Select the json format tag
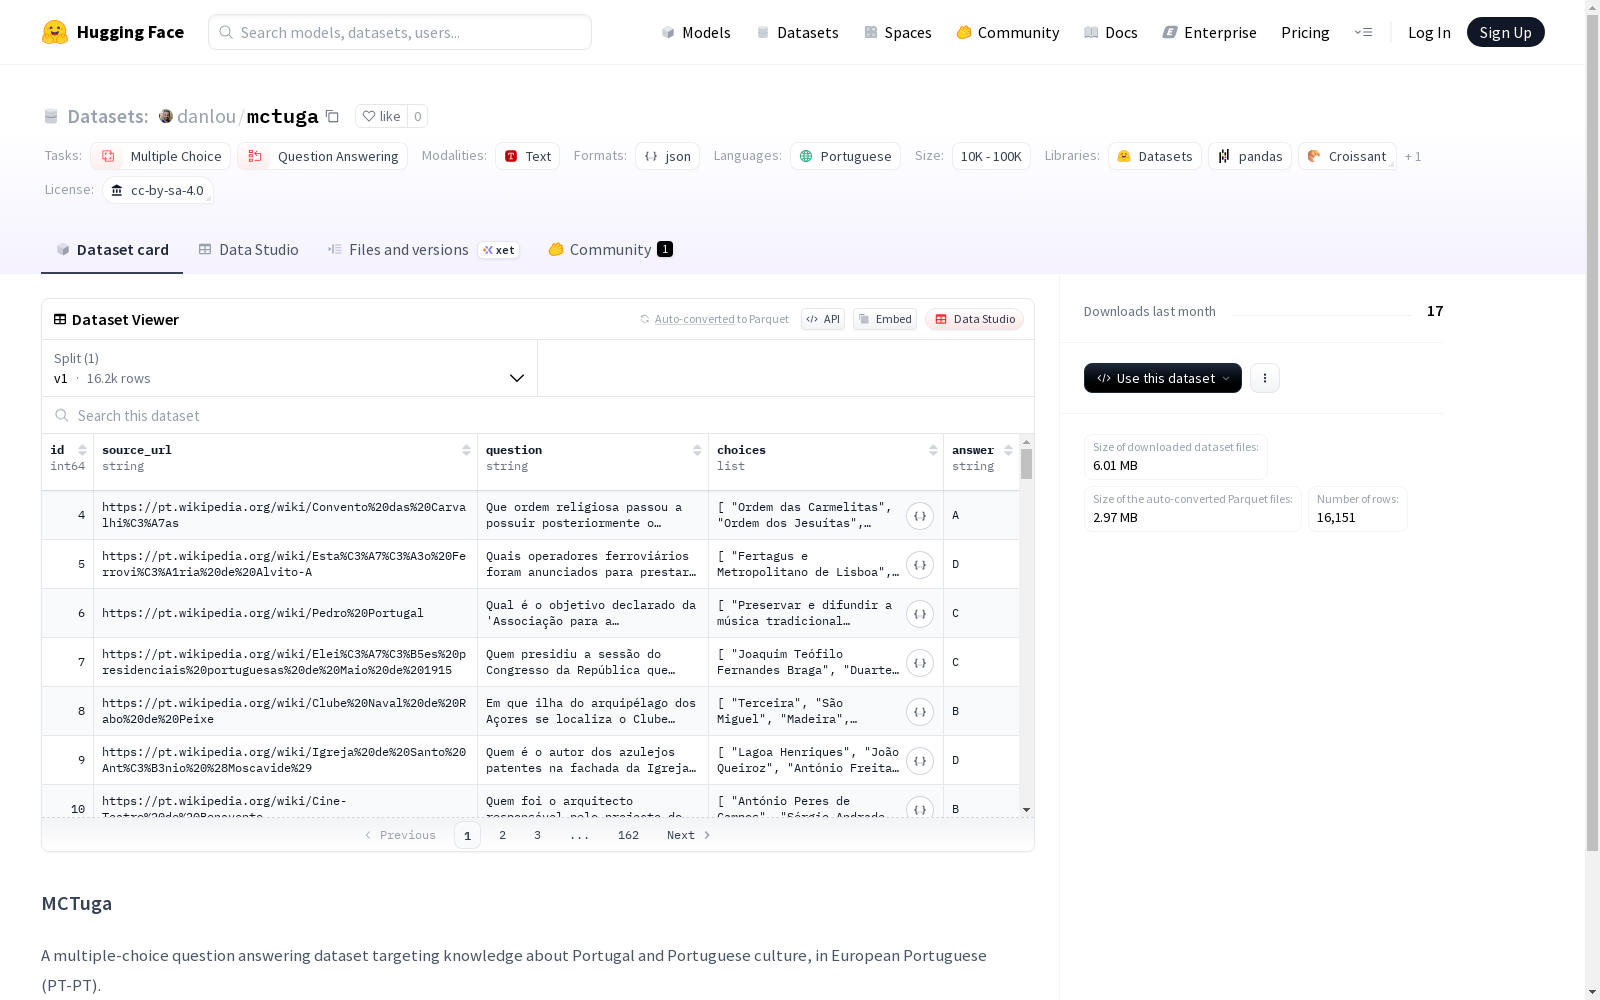The width and height of the screenshot is (1600, 1000). click(668, 156)
